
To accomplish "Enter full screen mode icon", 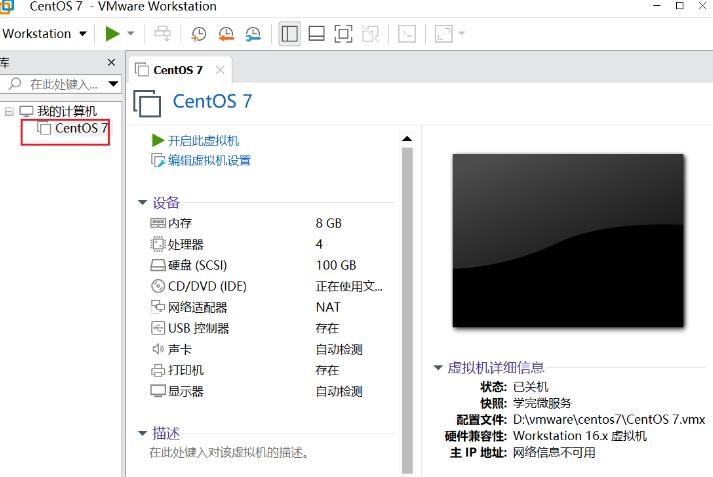I will (343, 34).
